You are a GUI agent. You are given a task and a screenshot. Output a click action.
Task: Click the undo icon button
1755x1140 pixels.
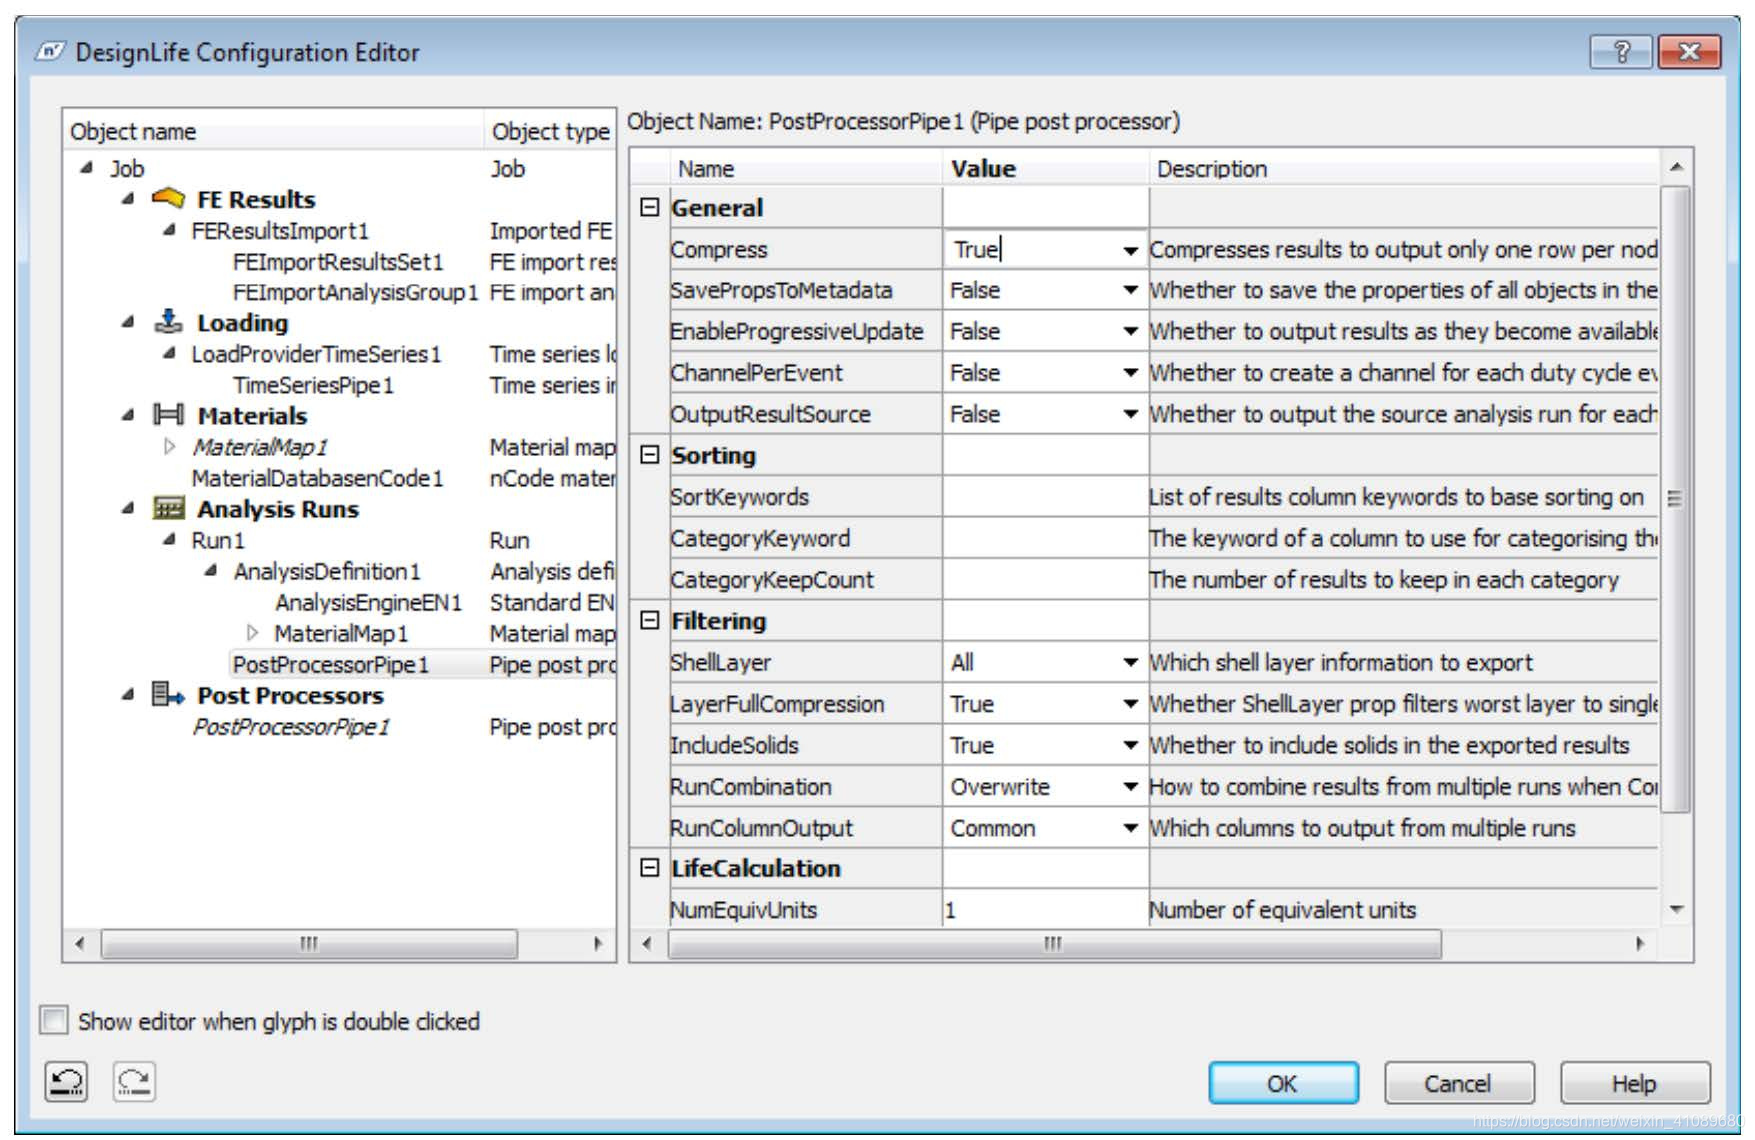67,1081
